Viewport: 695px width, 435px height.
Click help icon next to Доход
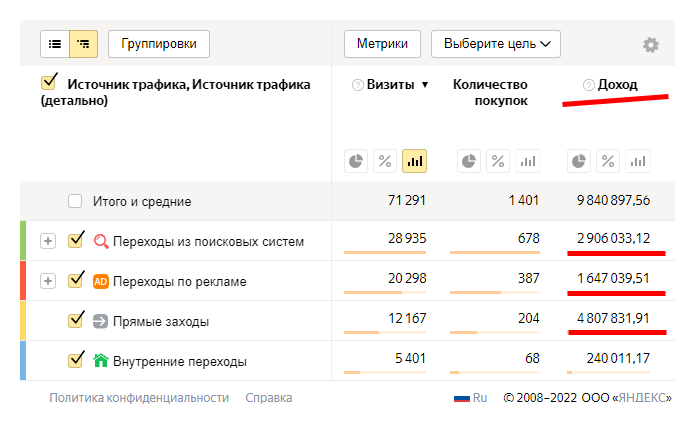coord(588,85)
